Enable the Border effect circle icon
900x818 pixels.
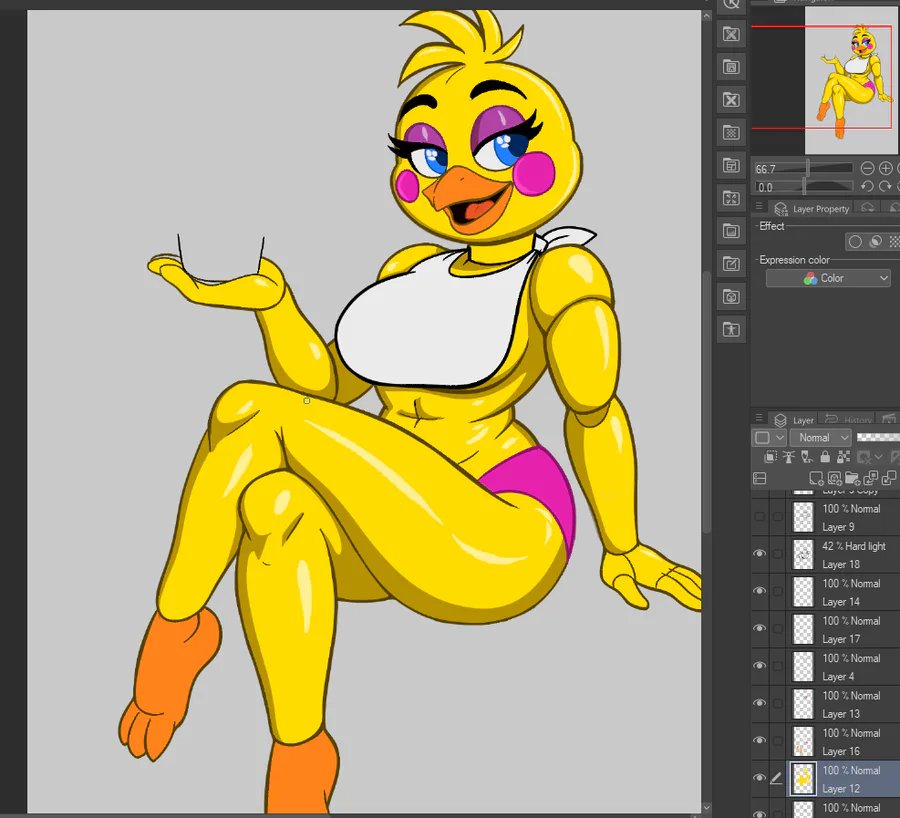click(x=855, y=242)
